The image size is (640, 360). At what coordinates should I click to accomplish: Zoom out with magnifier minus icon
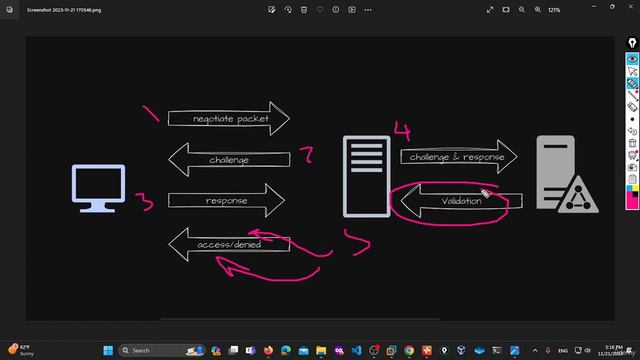[522, 10]
